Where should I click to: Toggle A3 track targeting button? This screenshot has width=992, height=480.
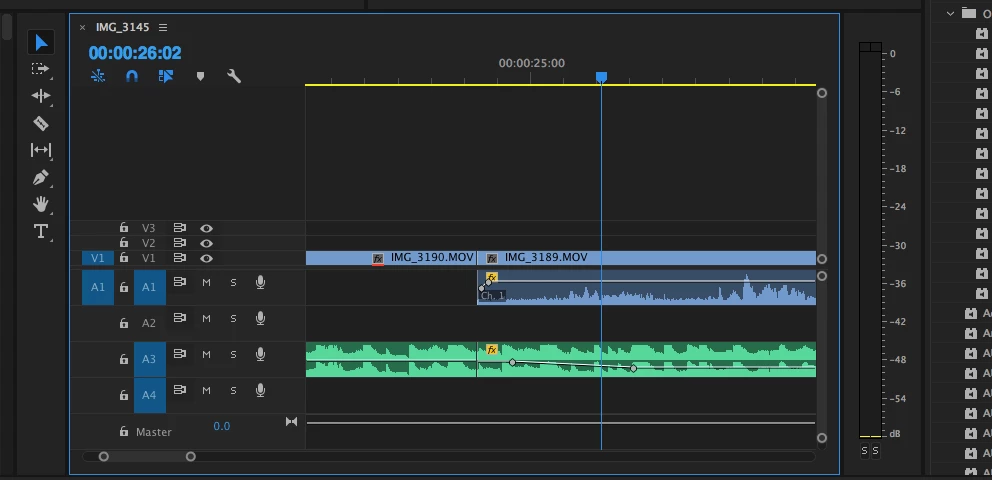click(149, 359)
